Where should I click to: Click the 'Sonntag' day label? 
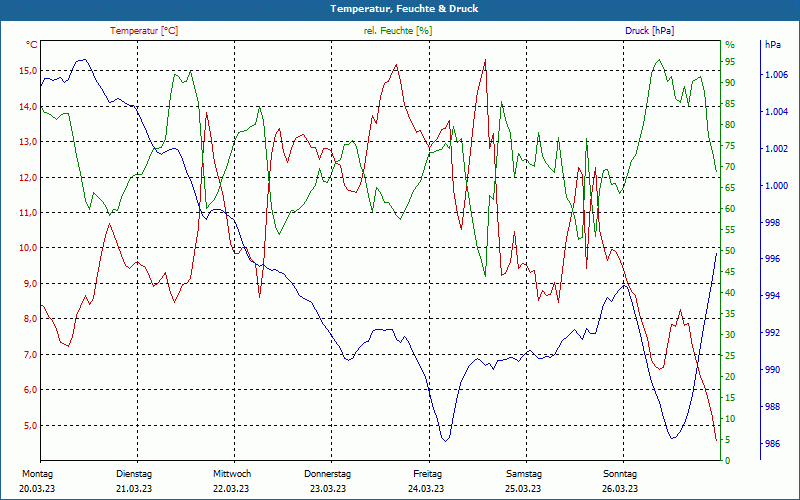tap(620, 474)
